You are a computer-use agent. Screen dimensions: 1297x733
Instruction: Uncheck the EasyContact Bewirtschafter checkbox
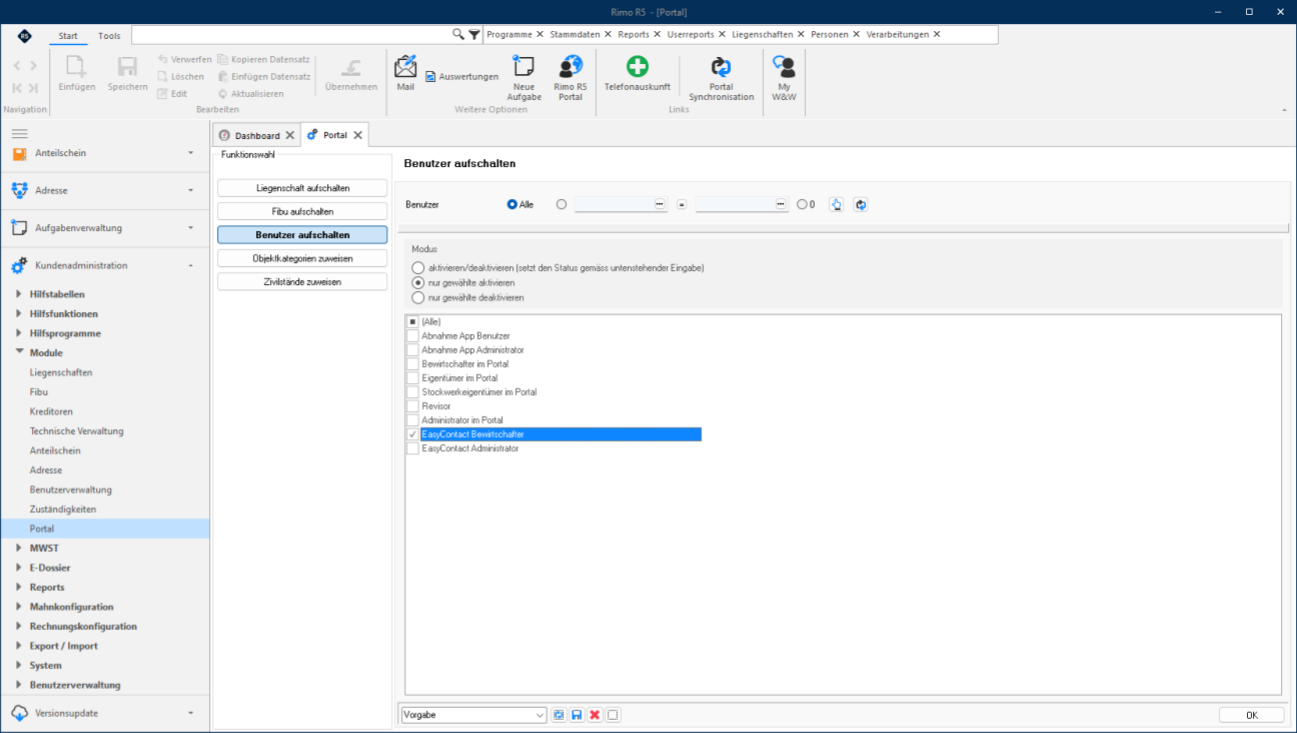(412, 434)
